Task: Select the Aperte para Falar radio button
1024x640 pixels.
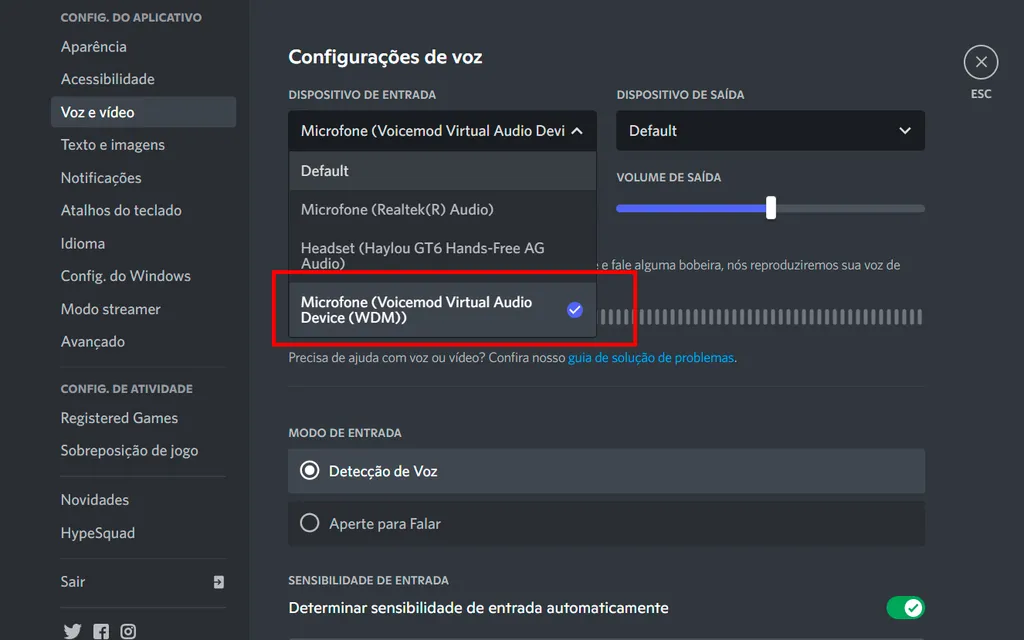Action: [308, 523]
